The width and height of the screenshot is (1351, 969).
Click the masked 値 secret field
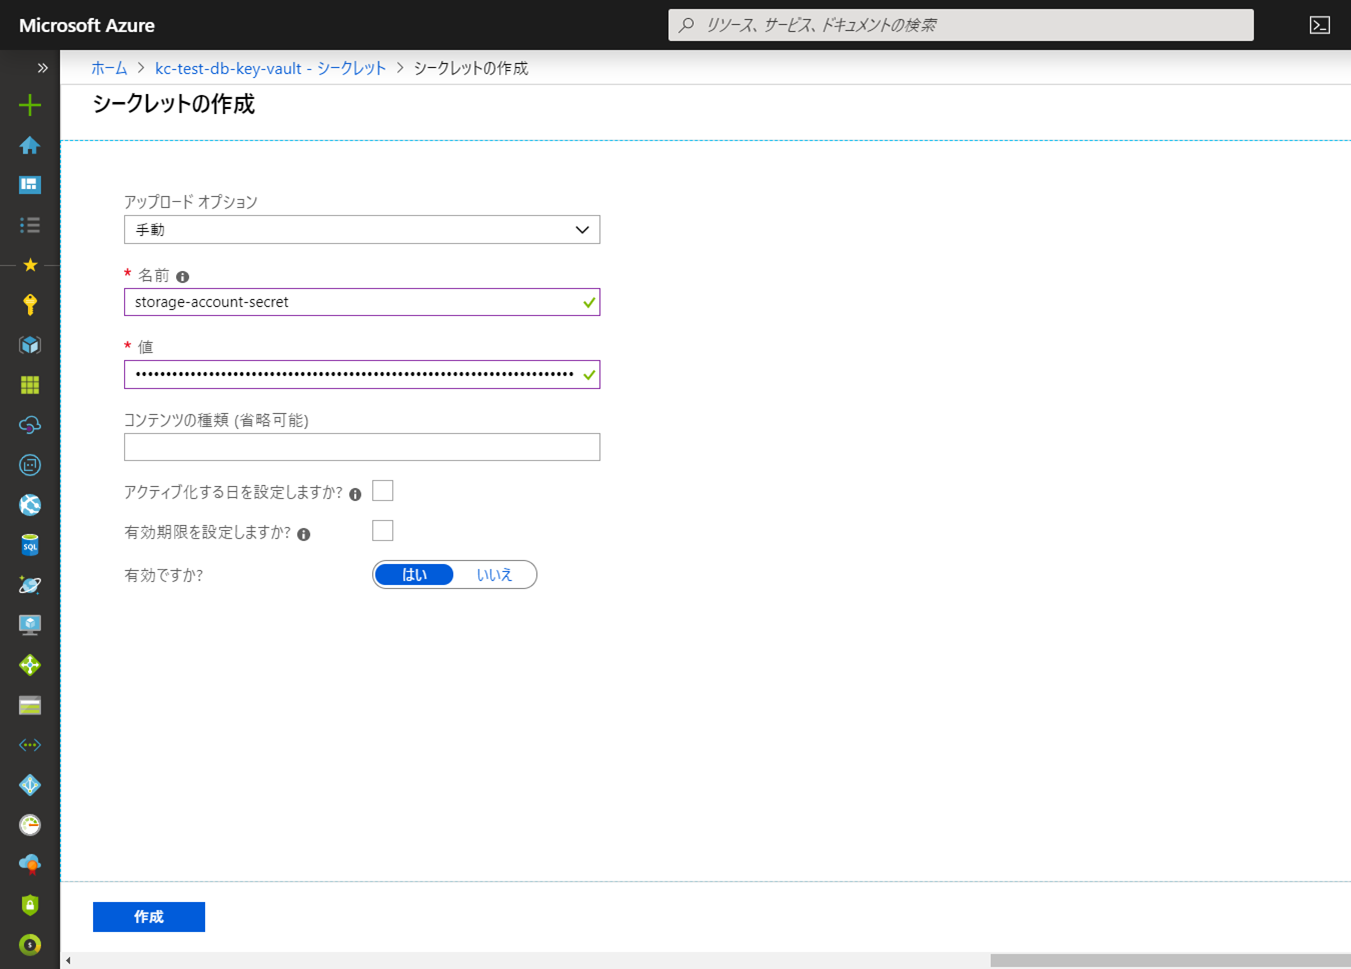point(362,374)
